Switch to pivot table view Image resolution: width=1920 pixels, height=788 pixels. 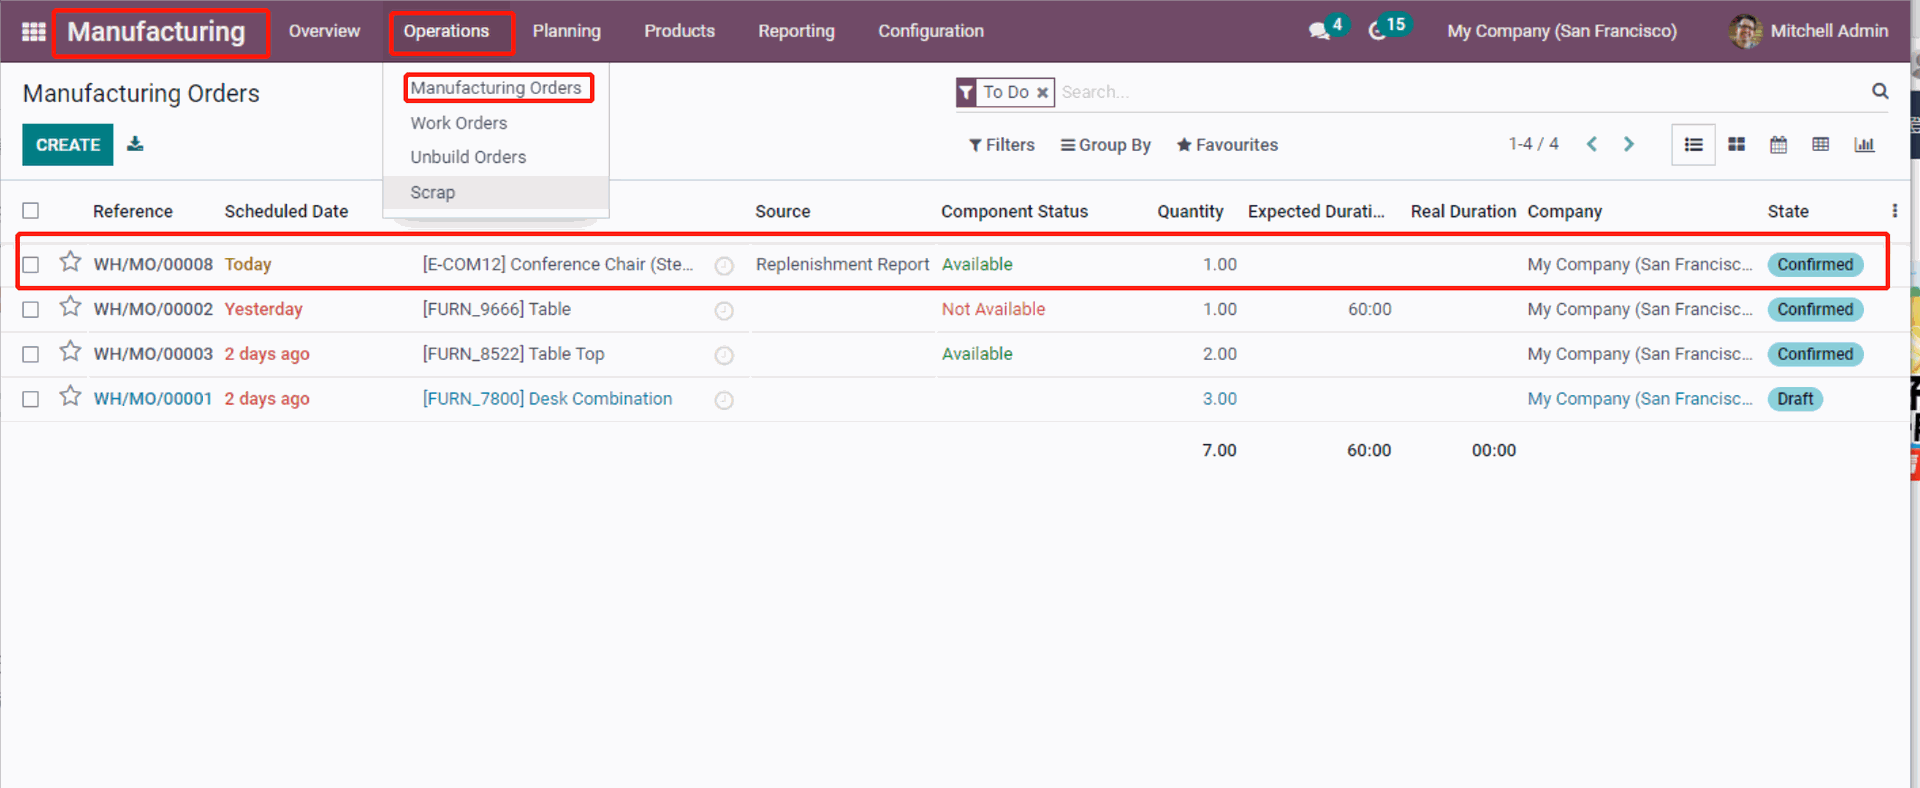[x=1820, y=145]
